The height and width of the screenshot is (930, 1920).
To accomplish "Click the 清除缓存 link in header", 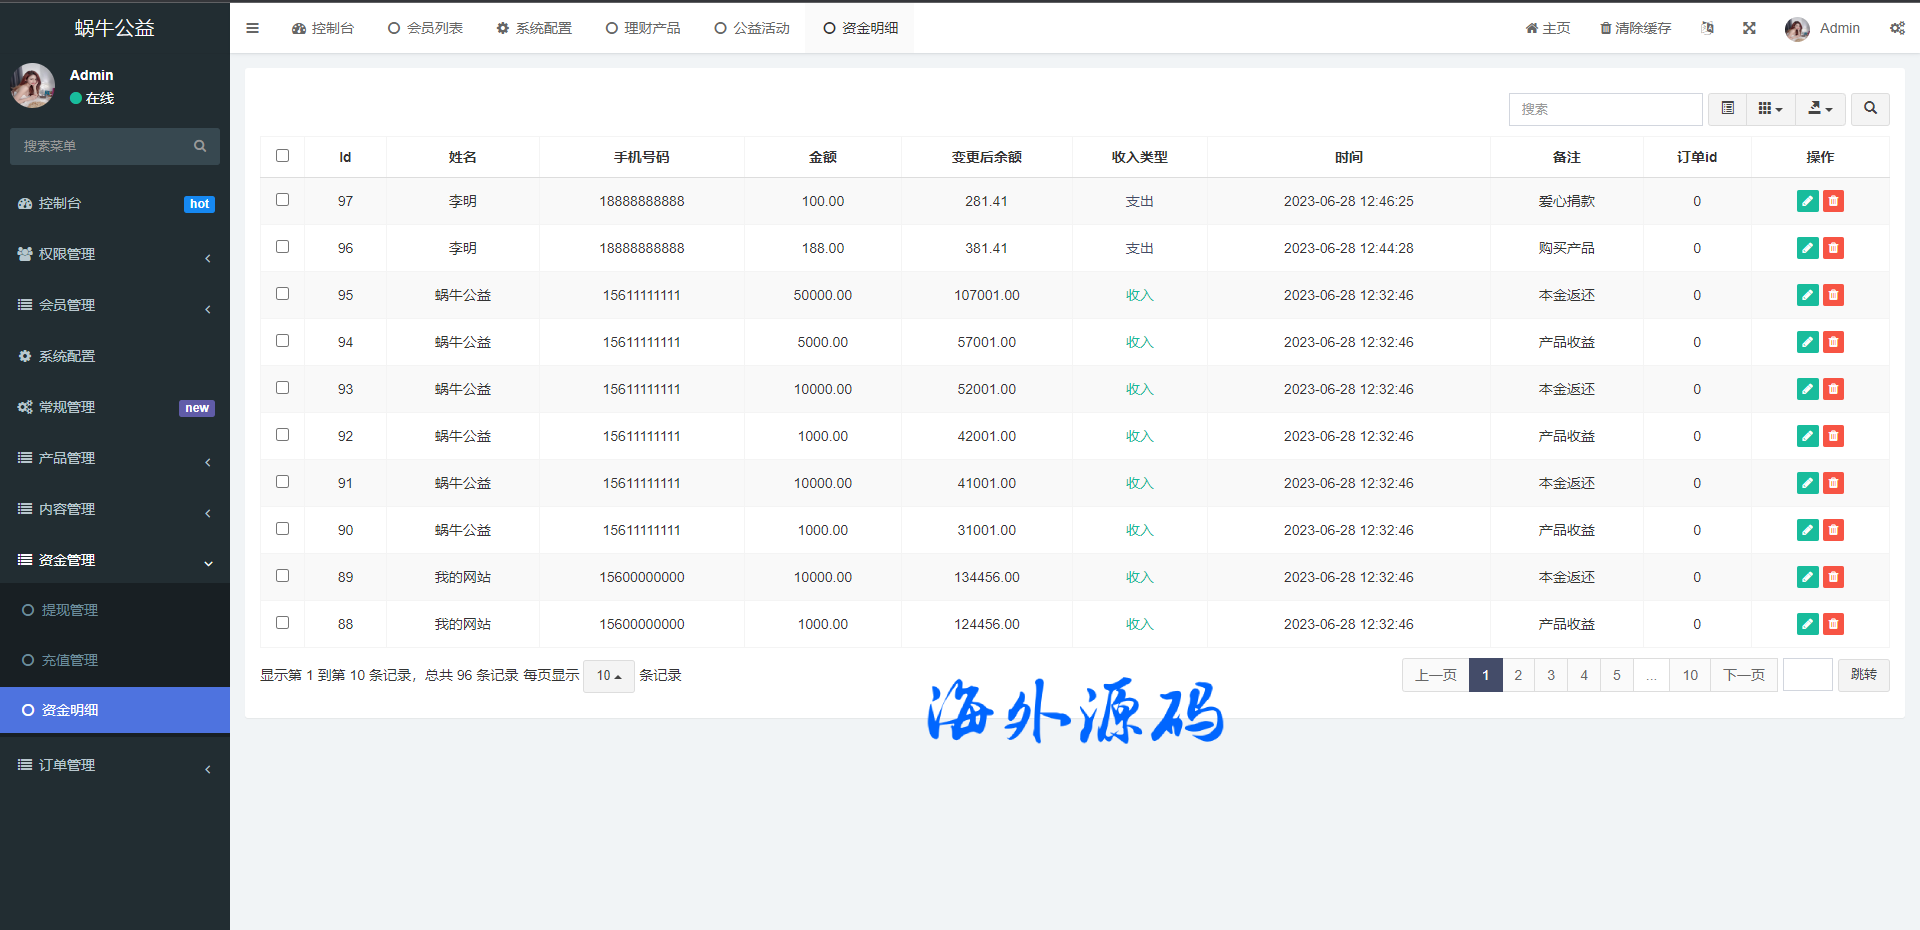I will (1635, 28).
